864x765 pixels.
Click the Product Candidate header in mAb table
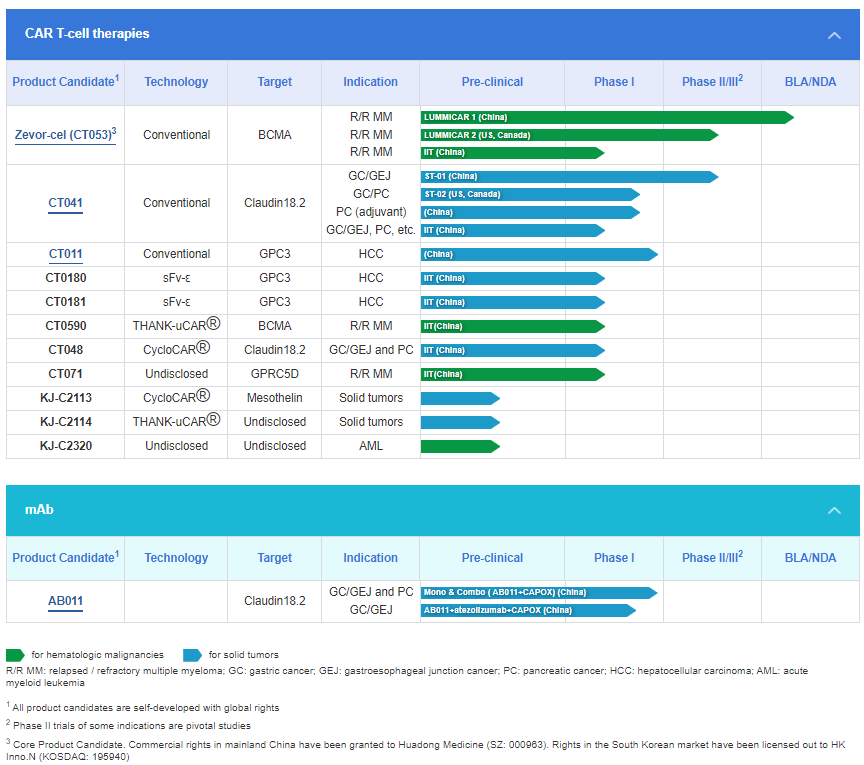[66, 557]
